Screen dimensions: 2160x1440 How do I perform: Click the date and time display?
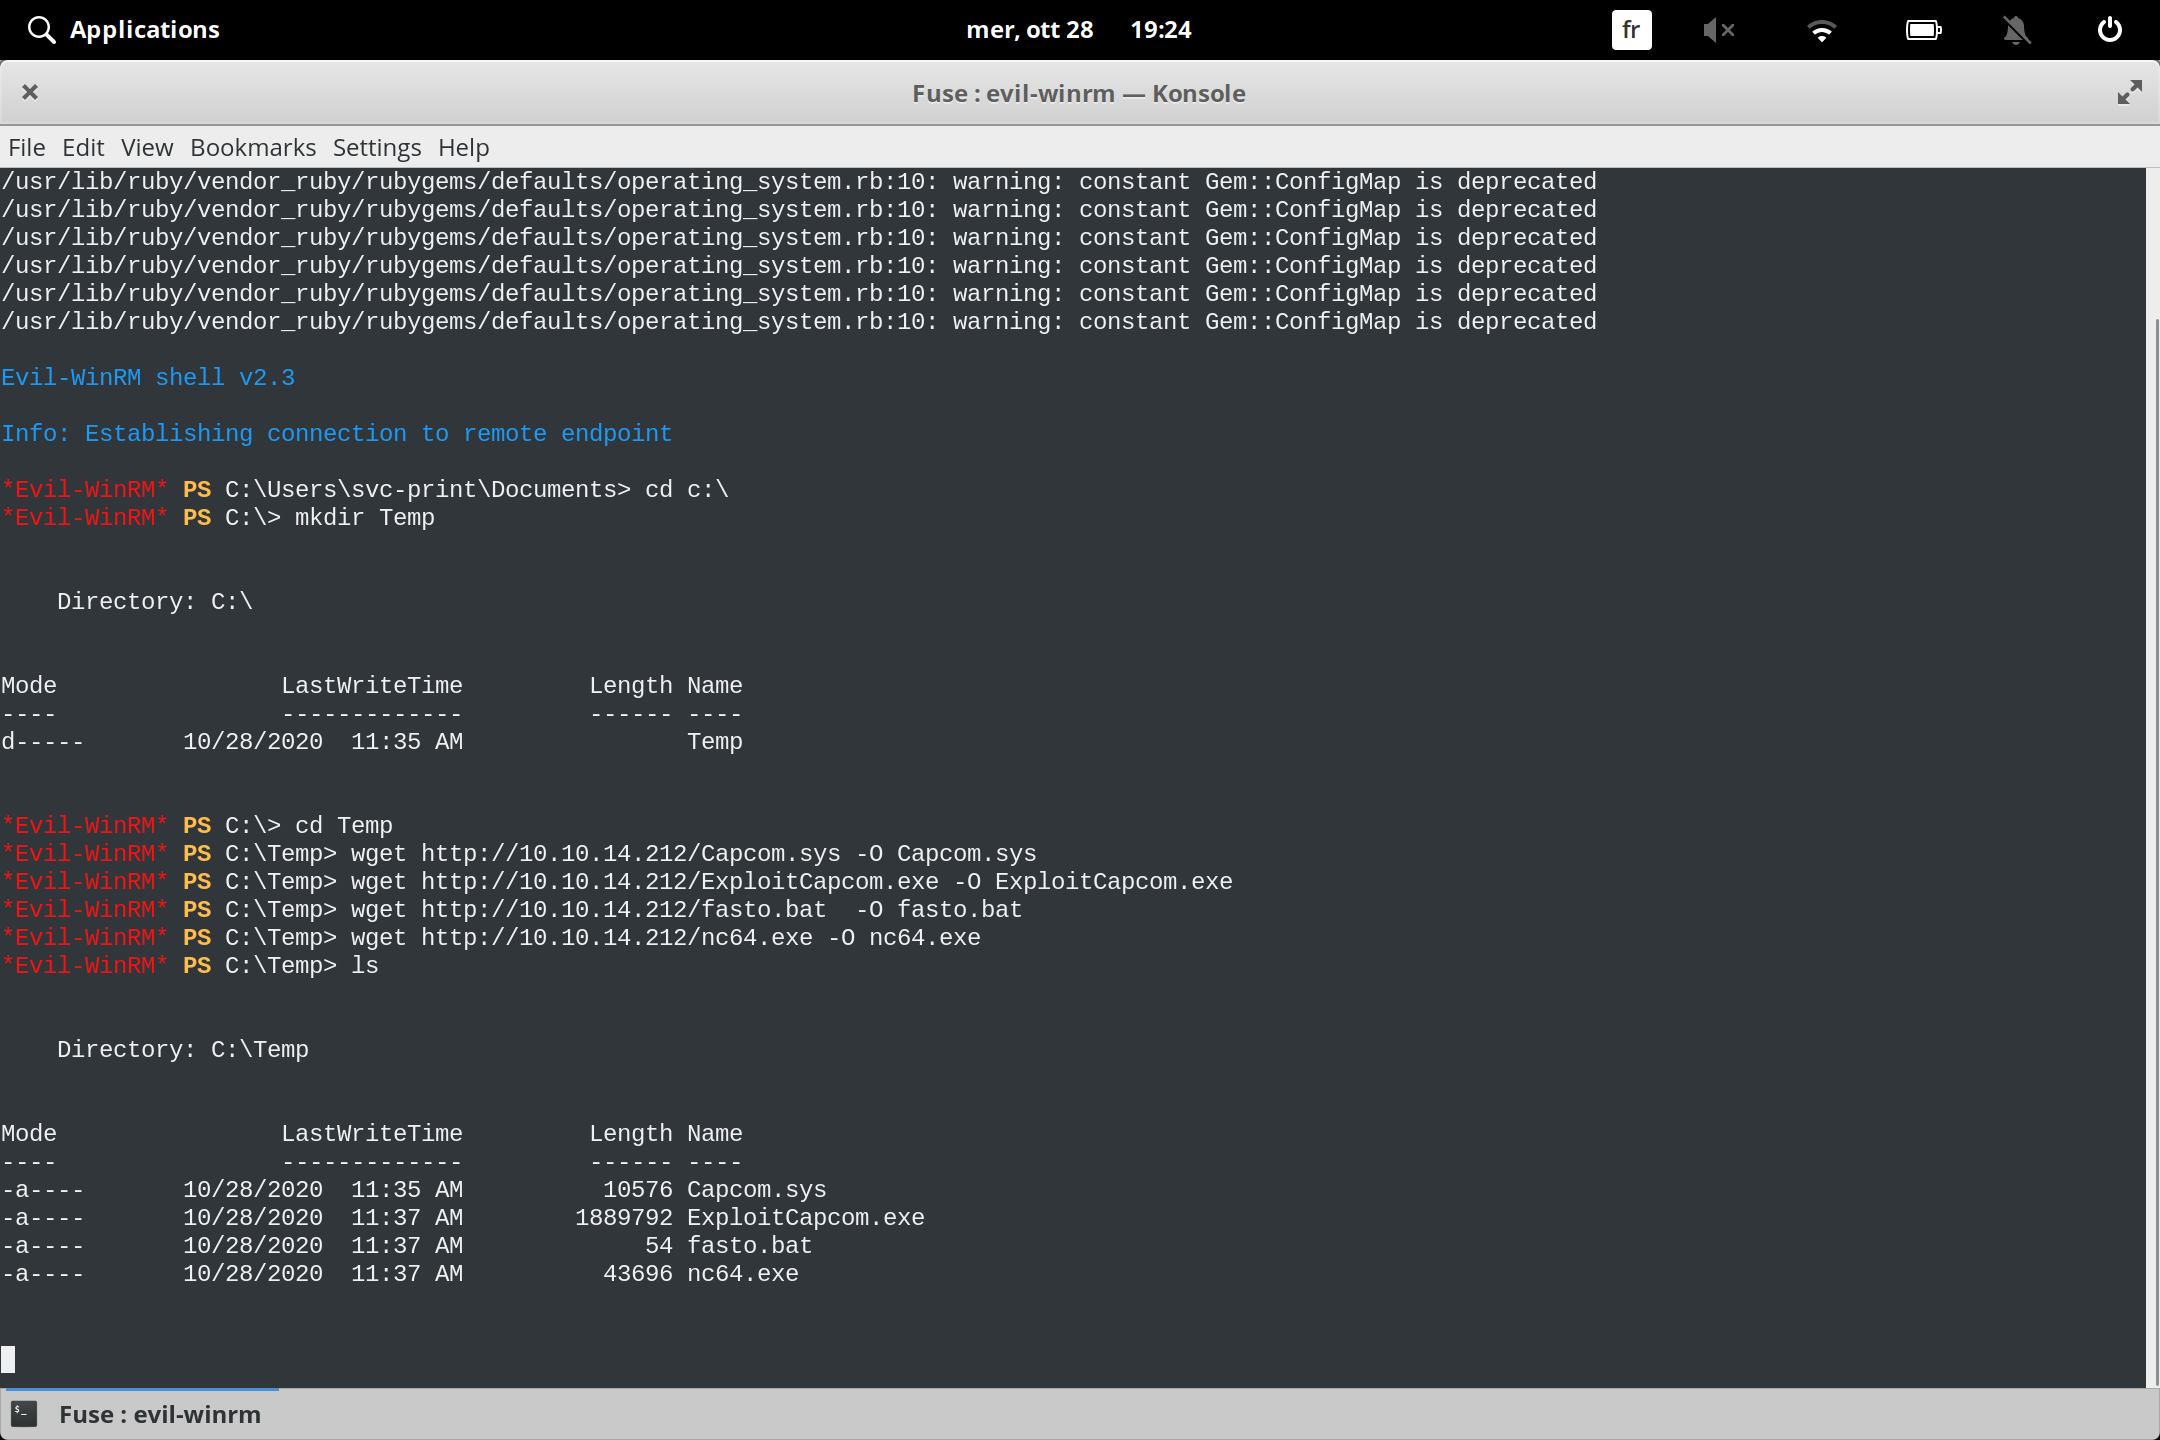1078,29
